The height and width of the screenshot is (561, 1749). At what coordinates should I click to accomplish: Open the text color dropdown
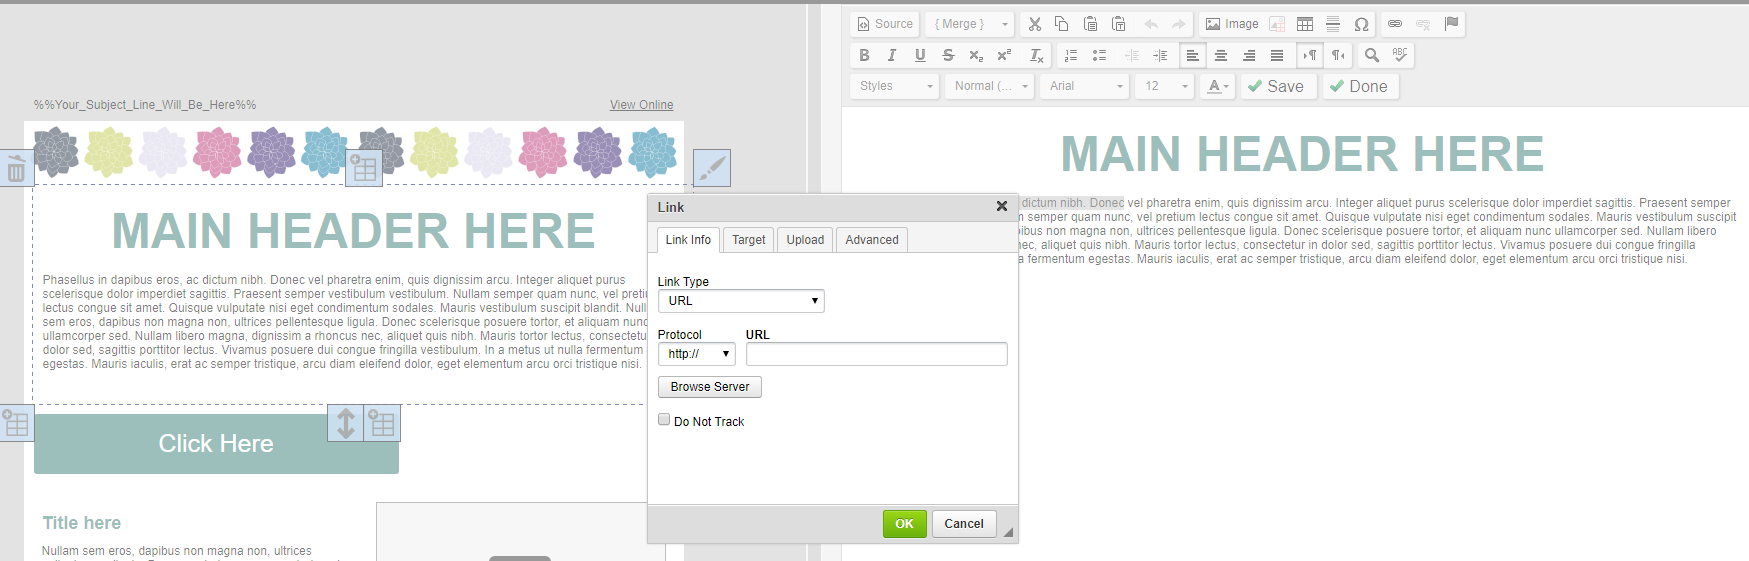tap(1217, 86)
